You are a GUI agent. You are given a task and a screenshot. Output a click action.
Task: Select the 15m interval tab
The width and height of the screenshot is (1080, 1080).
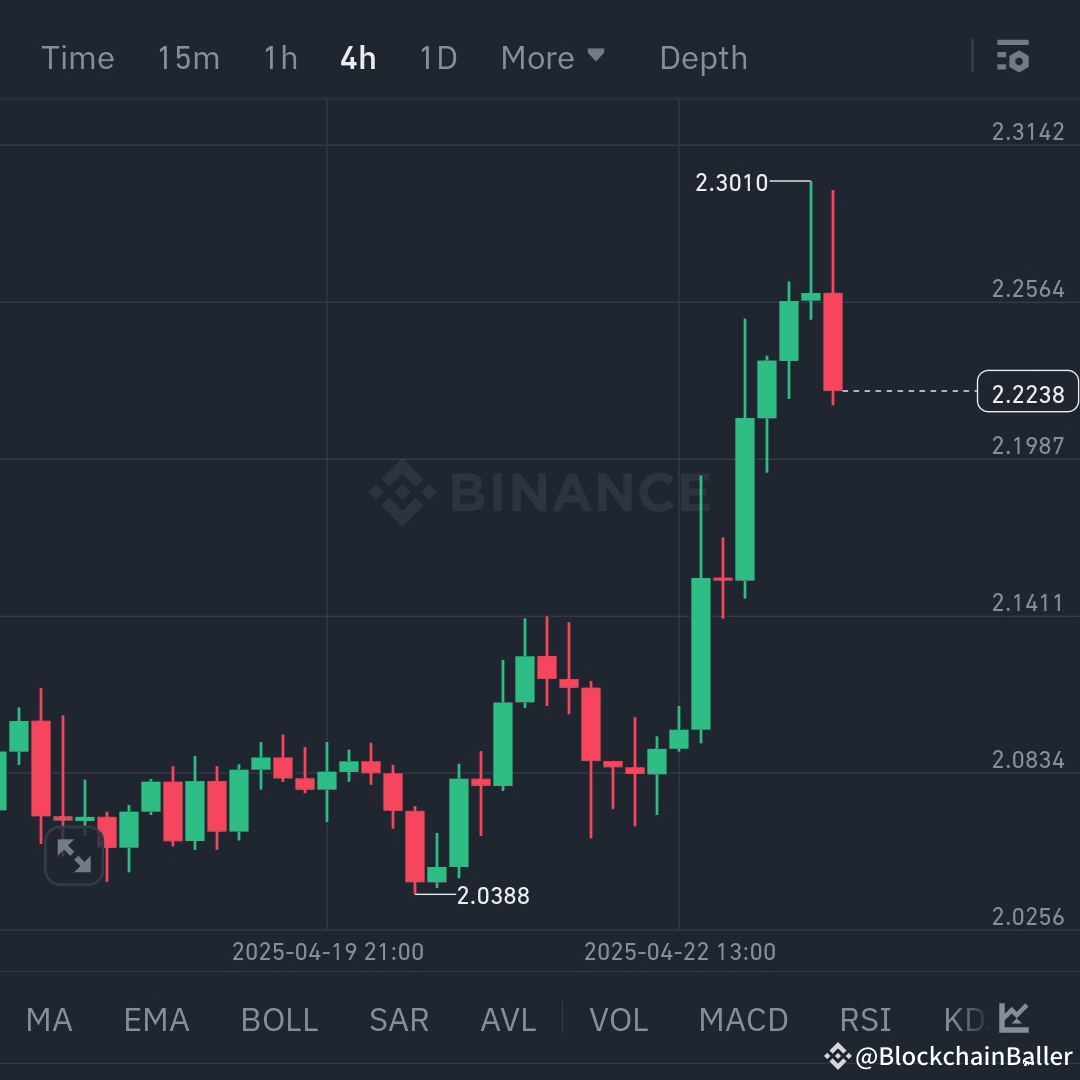pyautogui.click(x=188, y=58)
